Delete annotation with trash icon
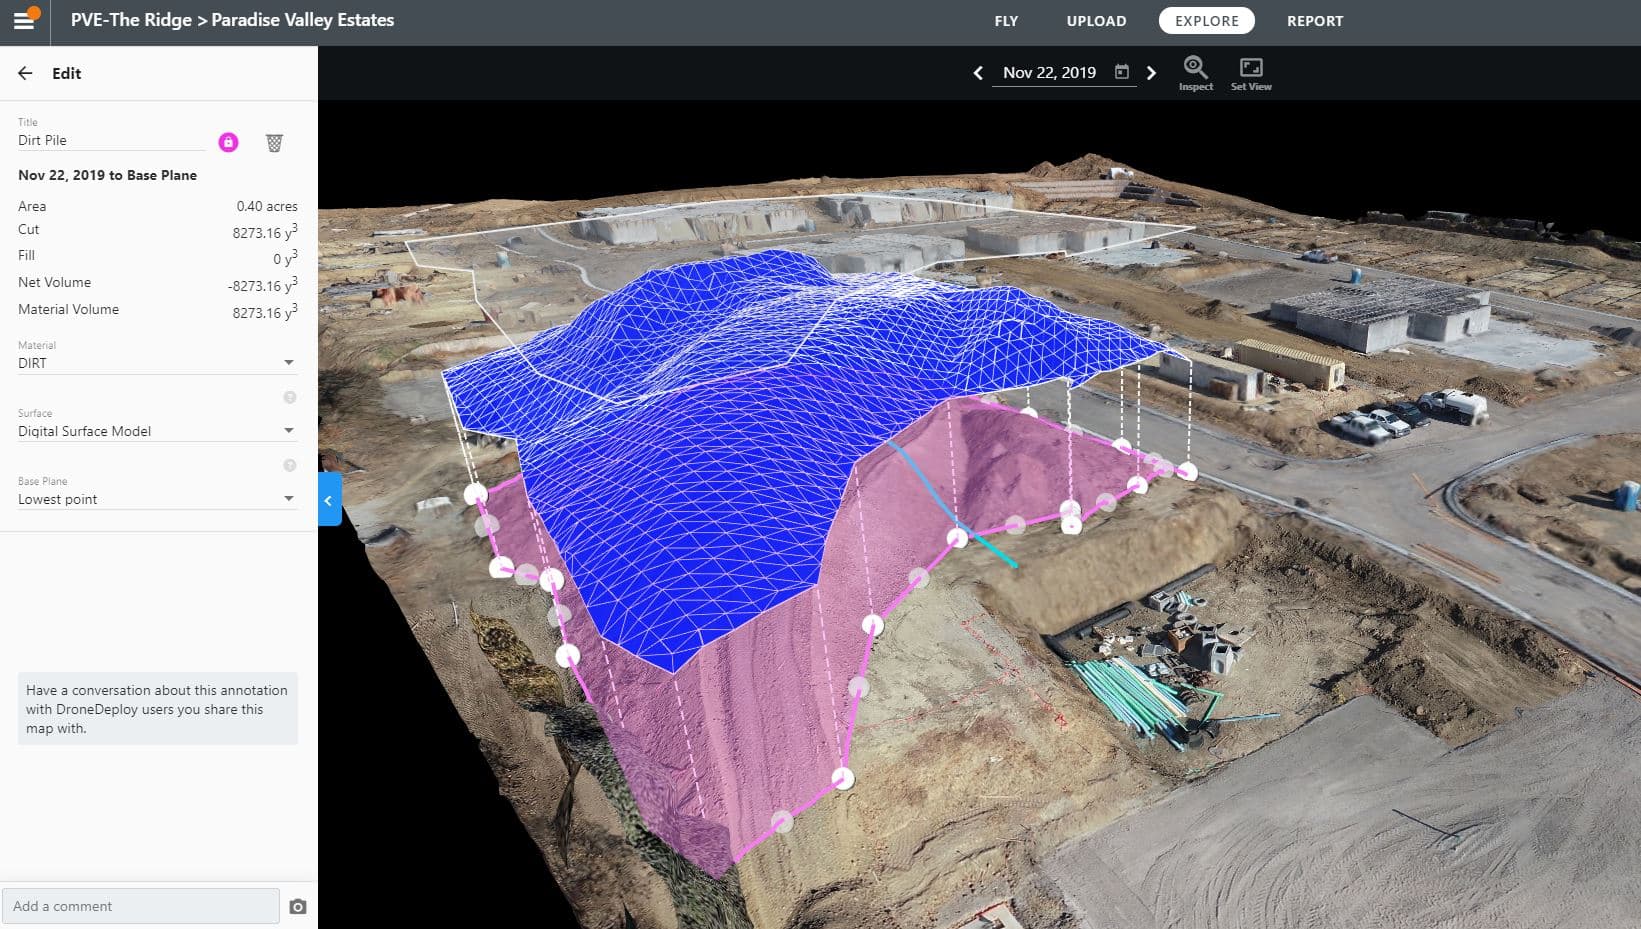1641x929 pixels. [x=274, y=143]
